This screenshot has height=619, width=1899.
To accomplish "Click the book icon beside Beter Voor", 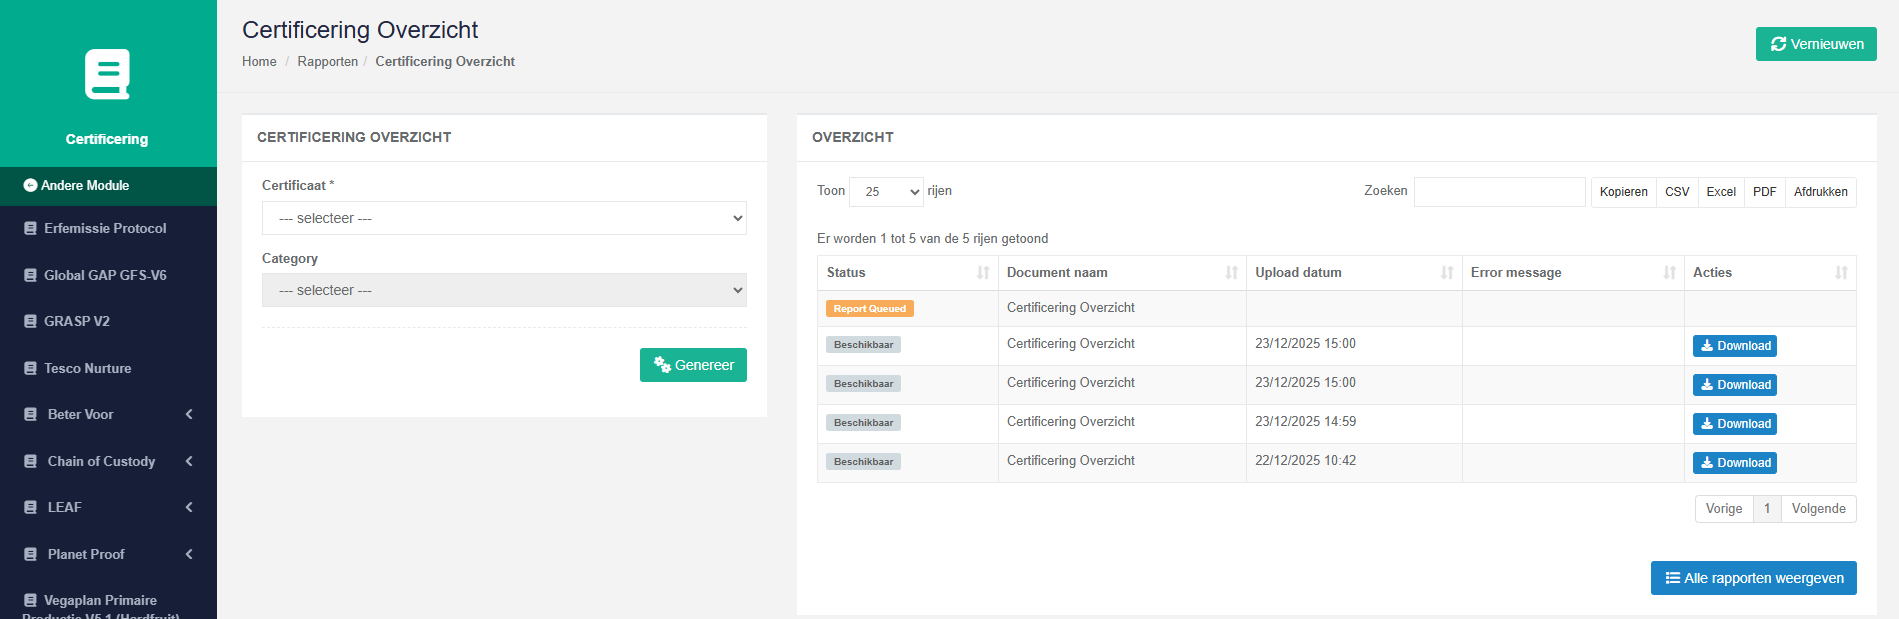I will [x=30, y=414].
